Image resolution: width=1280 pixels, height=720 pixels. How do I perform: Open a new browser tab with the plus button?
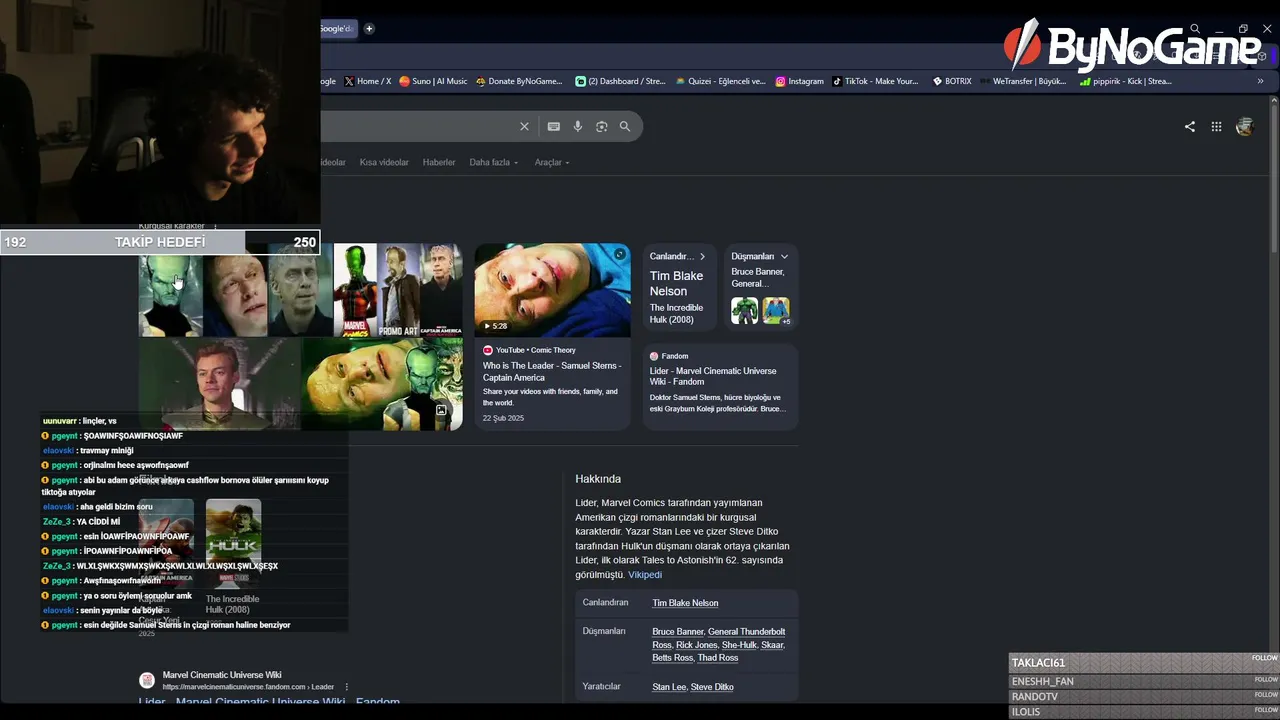[369, 29]
